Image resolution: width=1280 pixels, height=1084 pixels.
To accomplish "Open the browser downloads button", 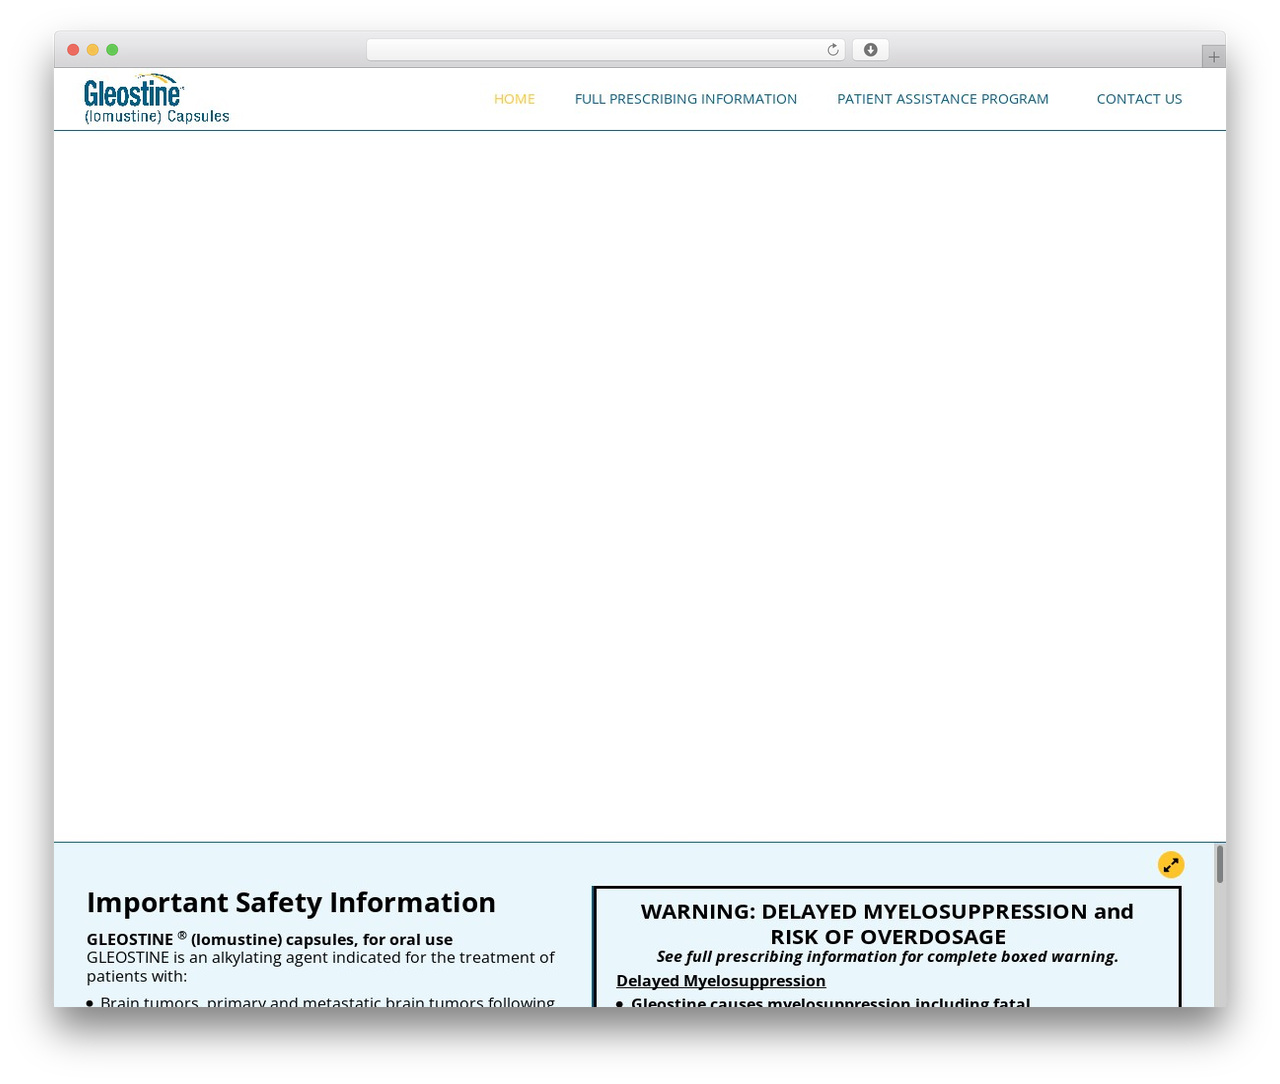I will [x=870, y=50].
